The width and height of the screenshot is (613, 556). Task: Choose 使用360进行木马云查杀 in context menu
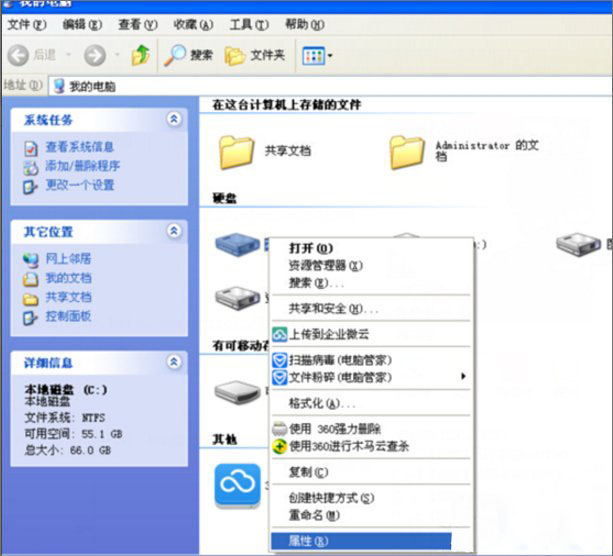[x=371, y=446]
